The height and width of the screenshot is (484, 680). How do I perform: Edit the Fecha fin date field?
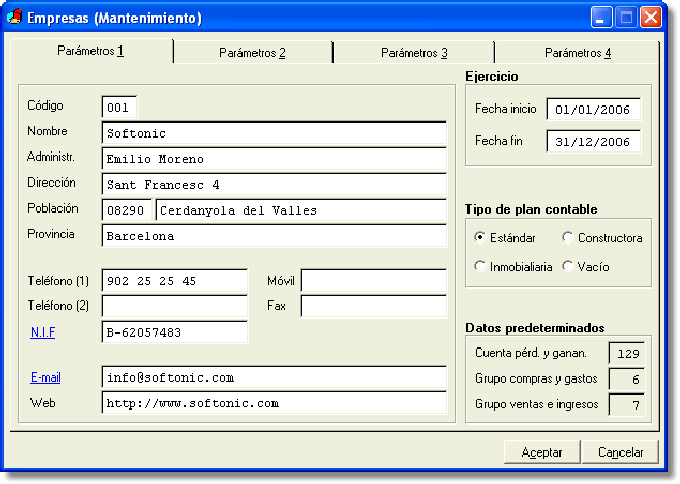click(593, 141)
